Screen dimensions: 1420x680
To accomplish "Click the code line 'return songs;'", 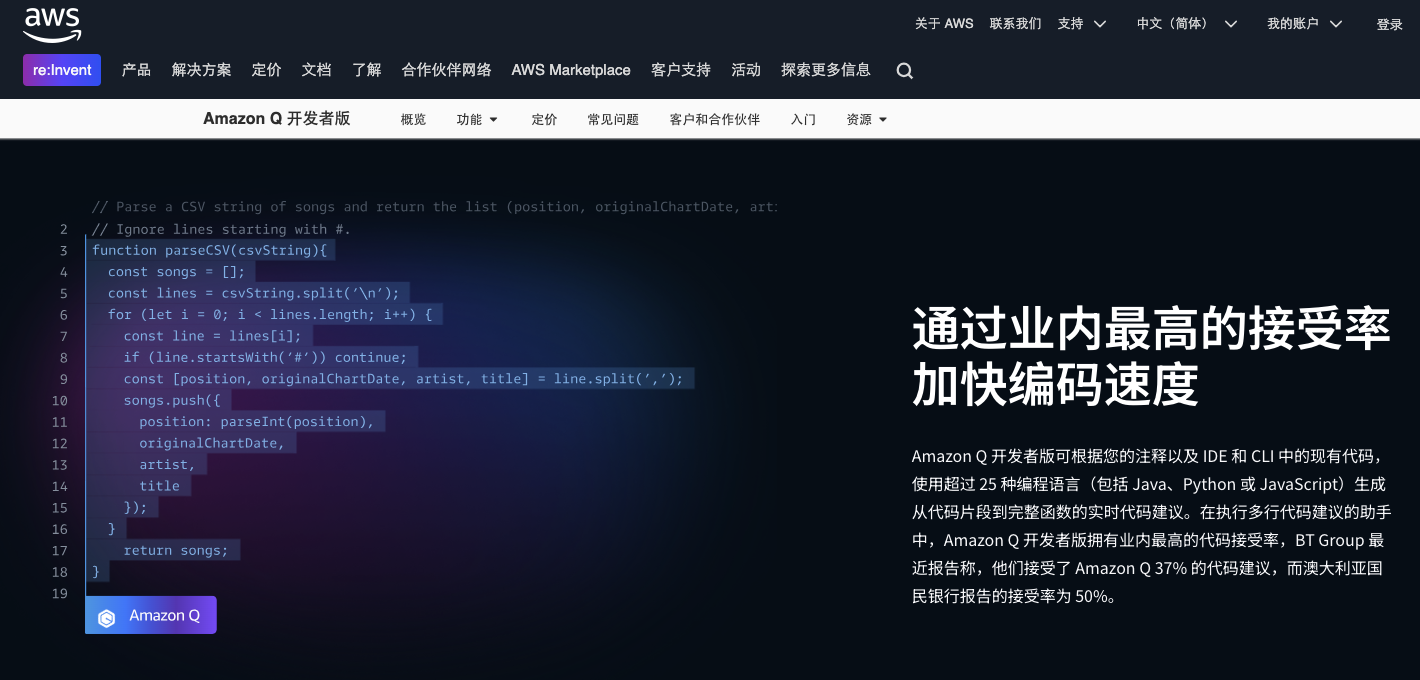I will pos(176,551).
